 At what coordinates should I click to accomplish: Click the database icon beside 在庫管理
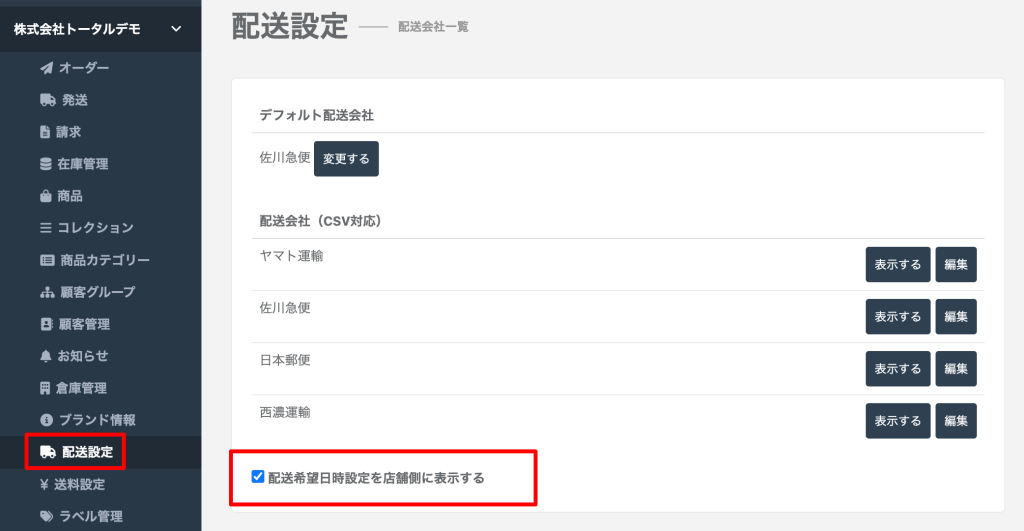(46, 164)
